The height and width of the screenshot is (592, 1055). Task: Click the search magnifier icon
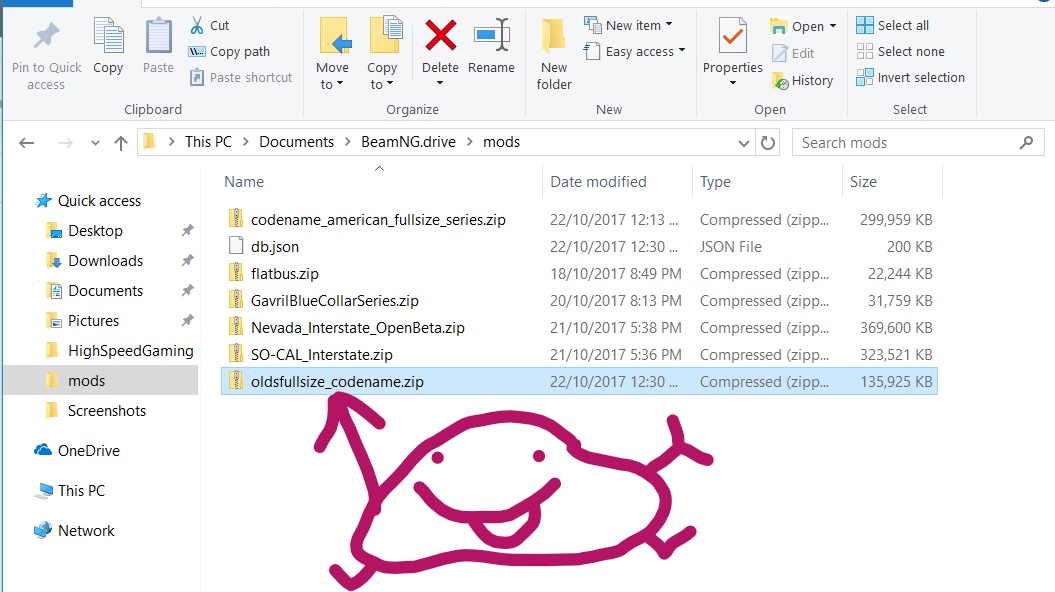1026,143
